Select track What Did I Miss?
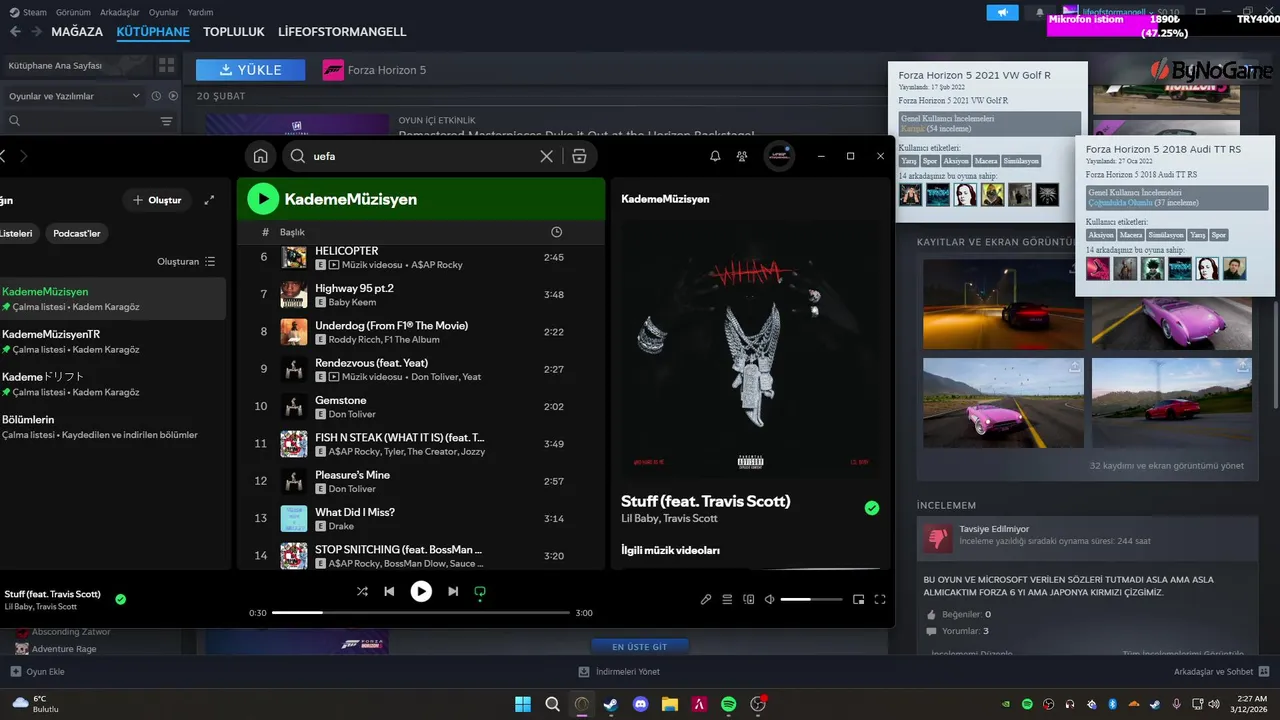This screenshot has width=1280, height=720. 420,518
